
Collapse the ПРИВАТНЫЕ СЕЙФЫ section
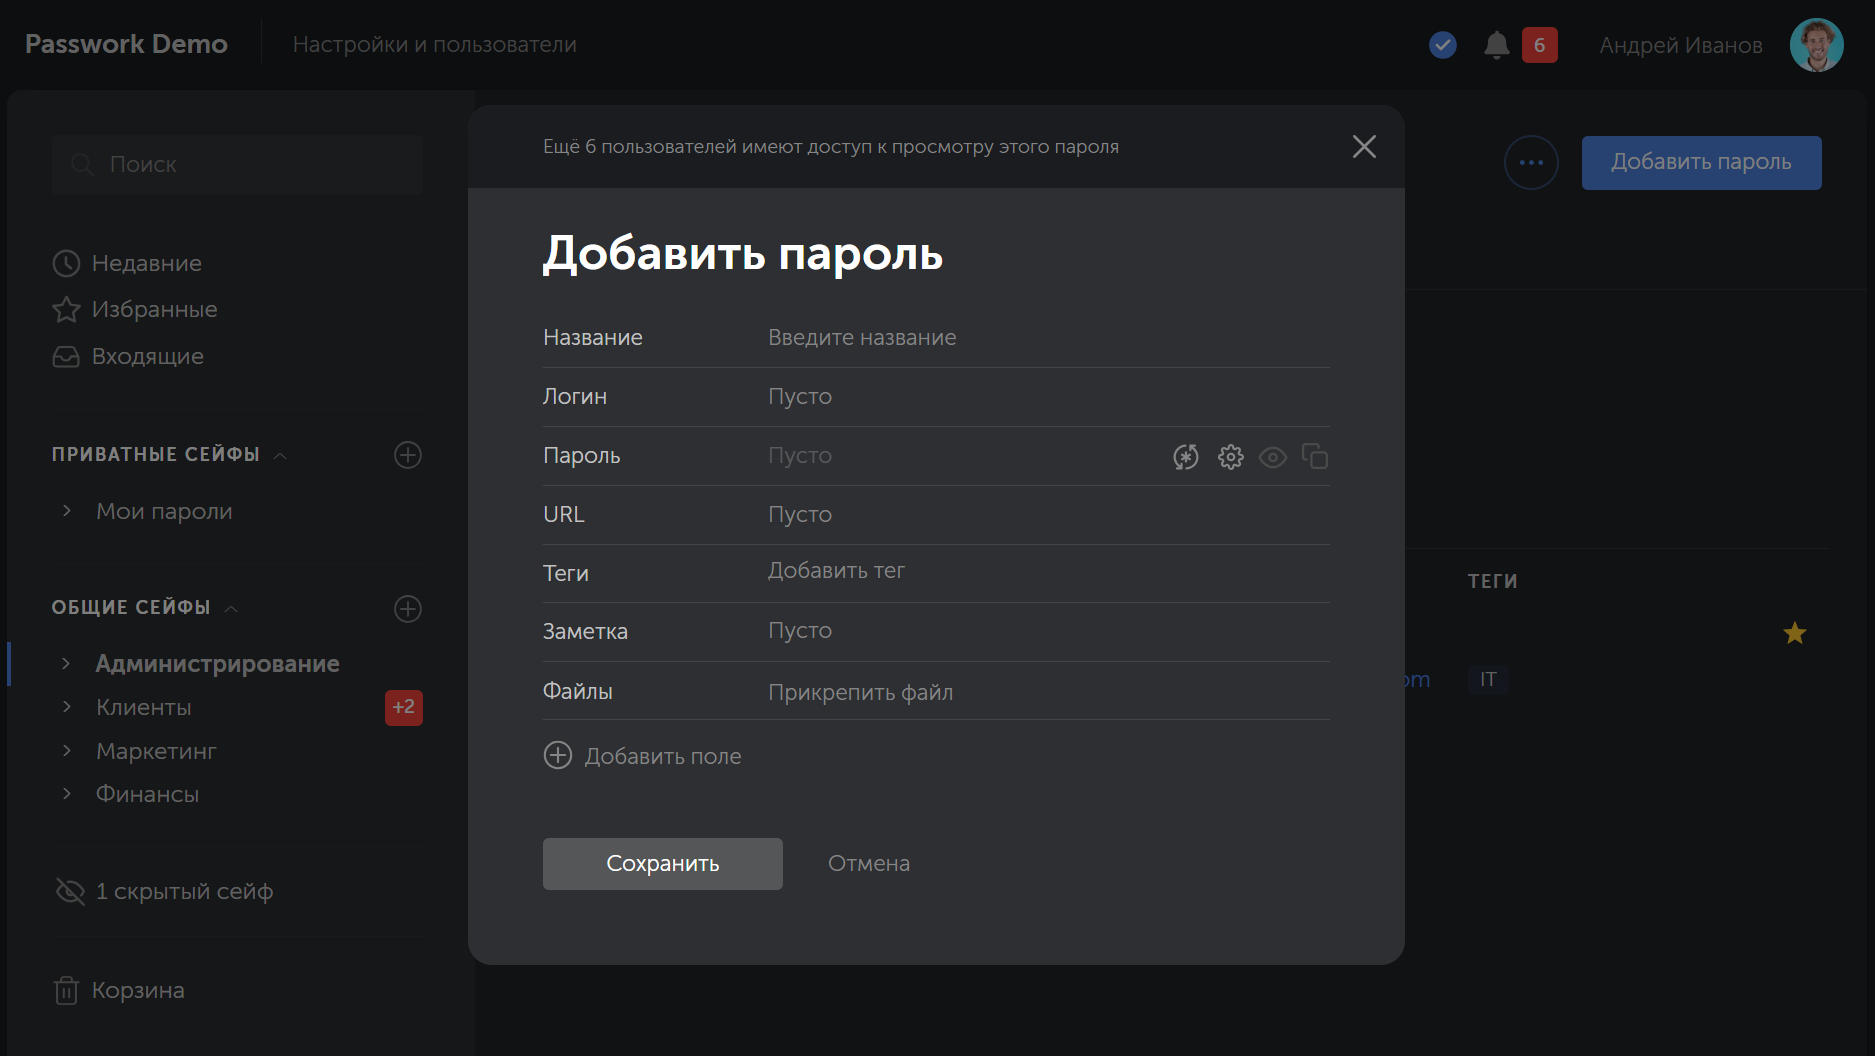click(x=281, y=456)
